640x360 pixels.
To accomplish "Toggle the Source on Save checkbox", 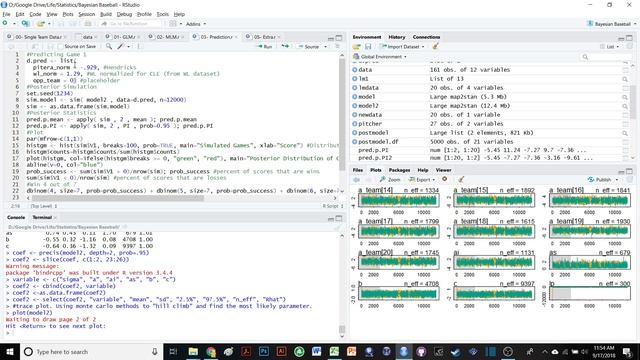I will click(x=61, y=47).
